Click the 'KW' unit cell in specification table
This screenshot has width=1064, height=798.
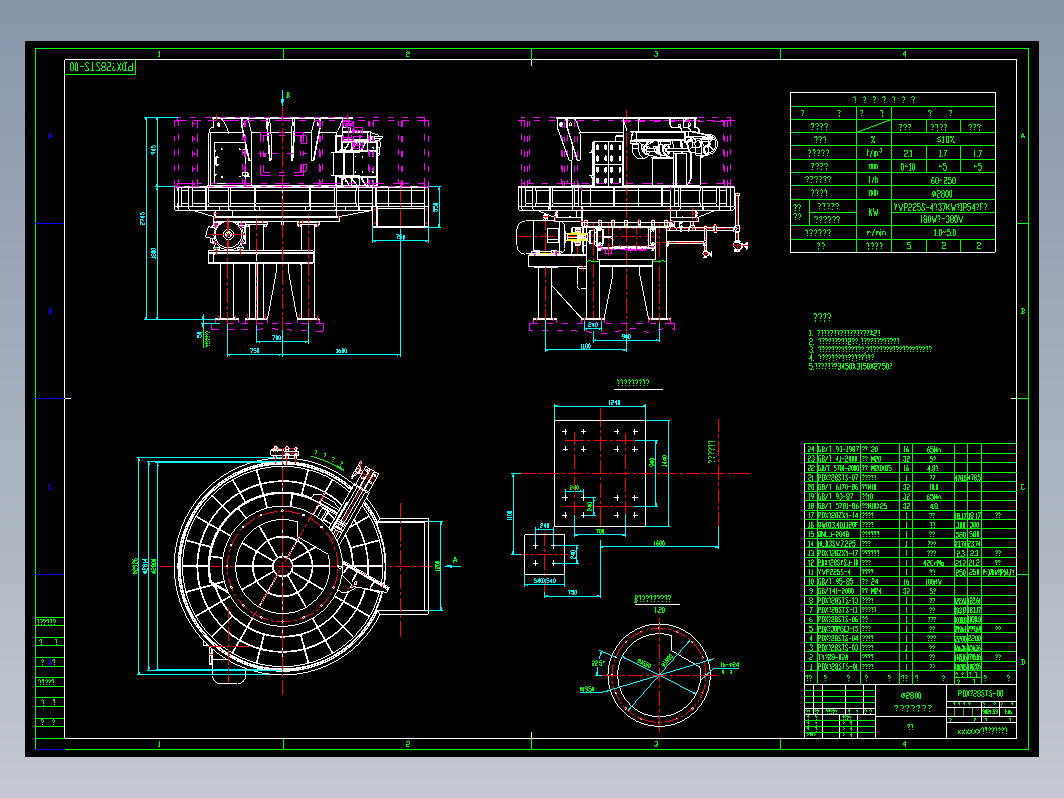coord(873,212)
